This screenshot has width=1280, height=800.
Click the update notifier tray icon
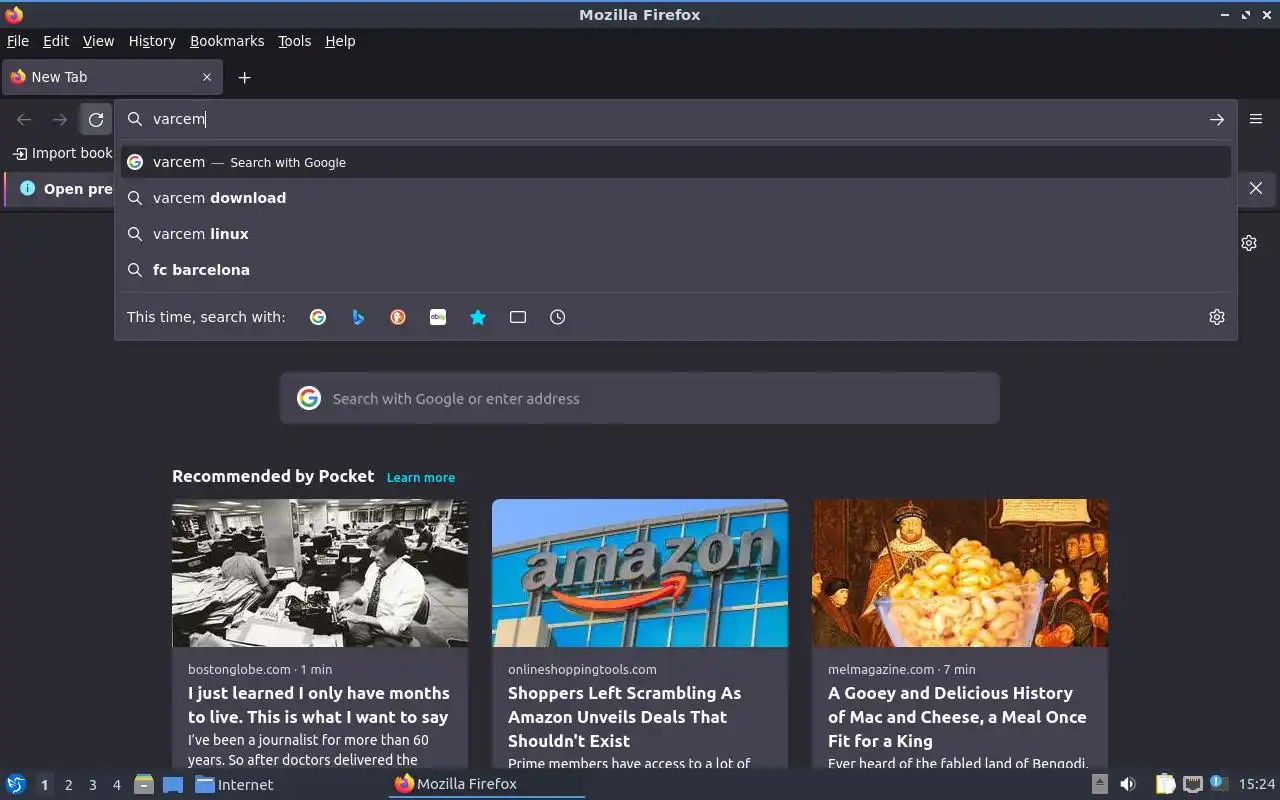(x=1218, y=783)
